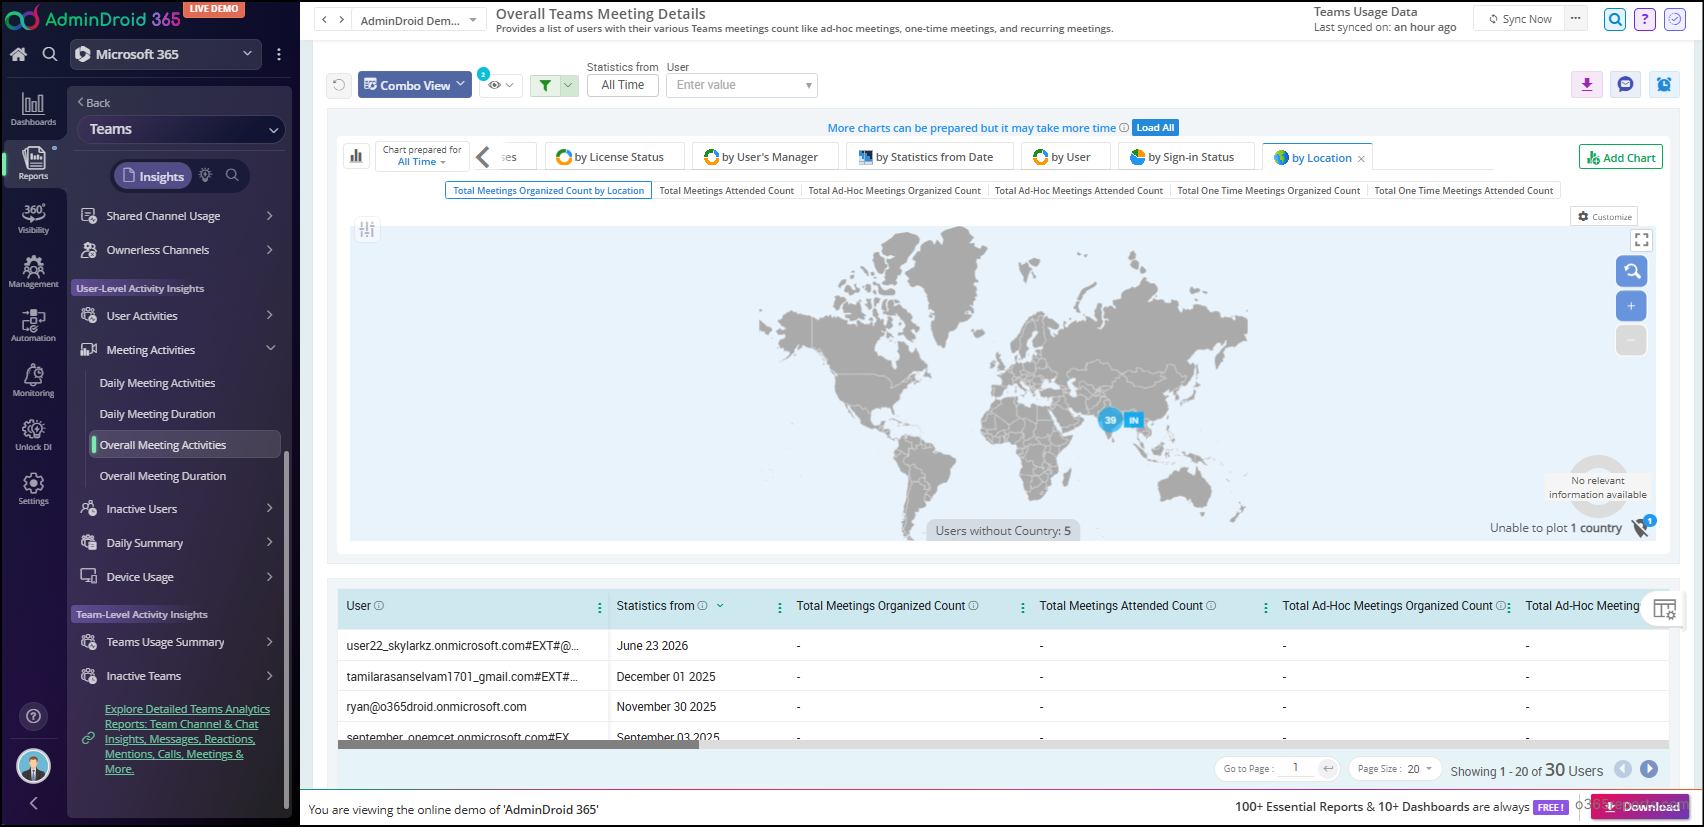Open the Explore Detailed Teams Analytics link
This screenshot has height=827, width=1704.
(x=187, y=739)
